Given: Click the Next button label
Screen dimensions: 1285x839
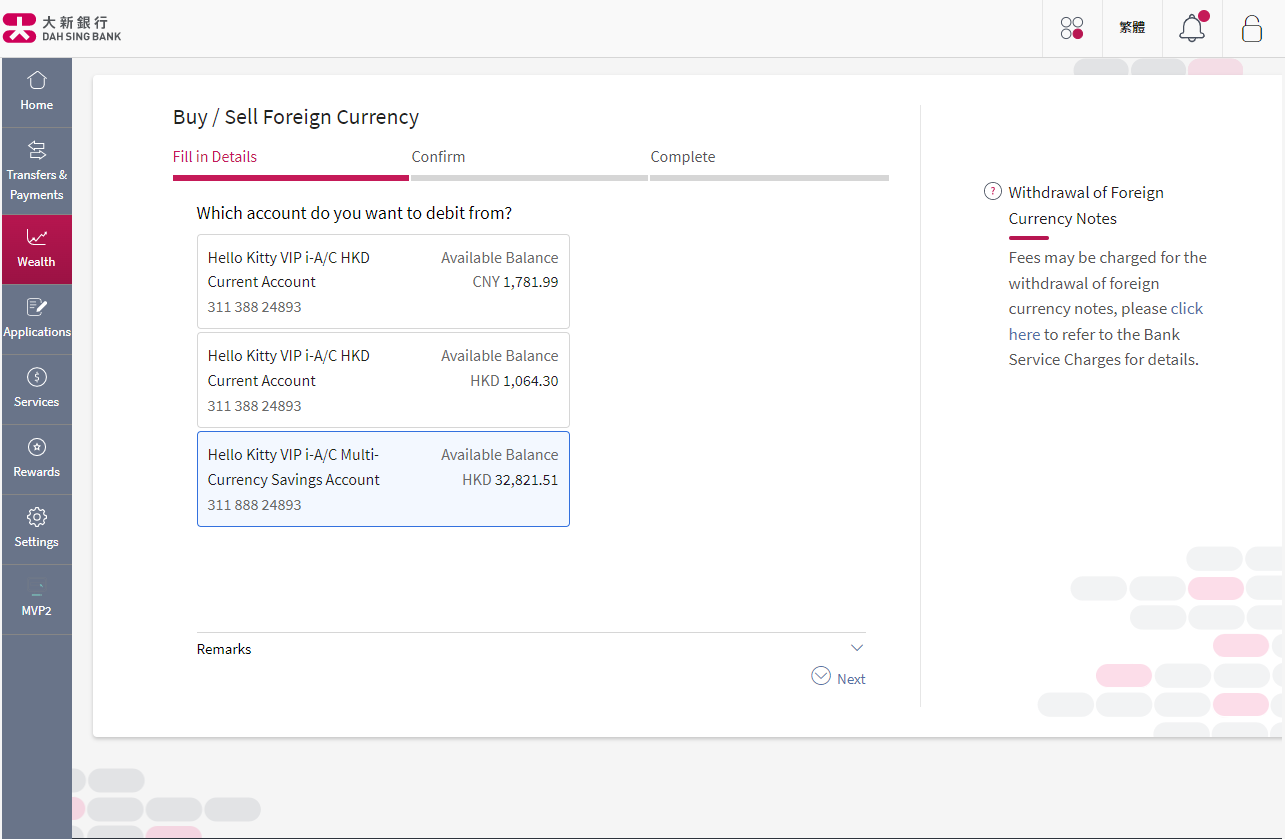Looking at the screenshot, I should (851, 679).
